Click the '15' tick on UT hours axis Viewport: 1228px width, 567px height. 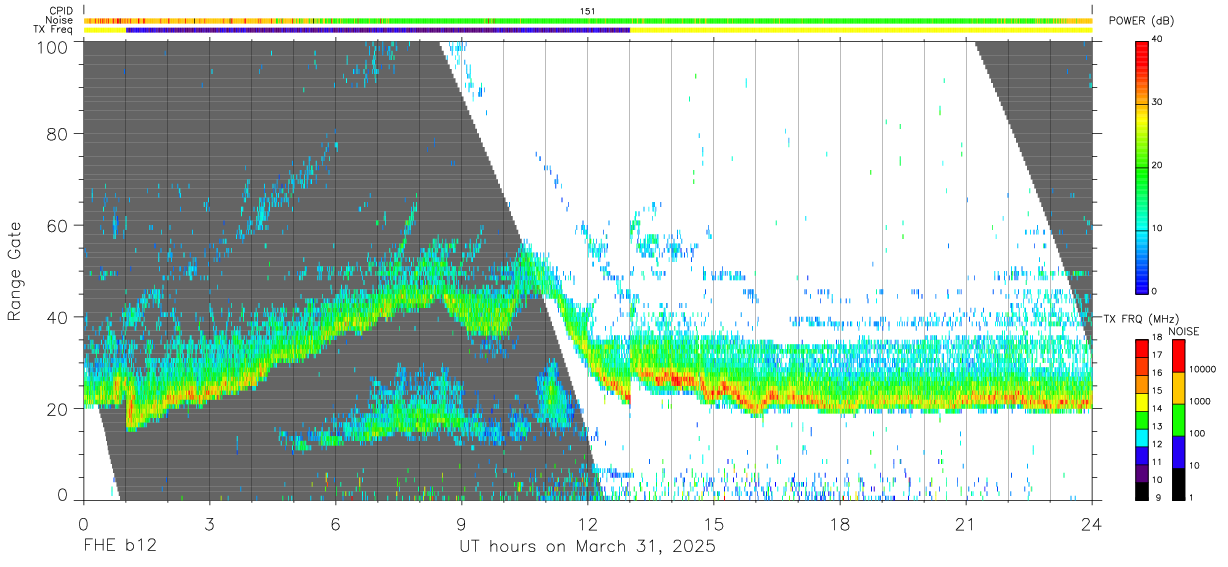[713, 523]
